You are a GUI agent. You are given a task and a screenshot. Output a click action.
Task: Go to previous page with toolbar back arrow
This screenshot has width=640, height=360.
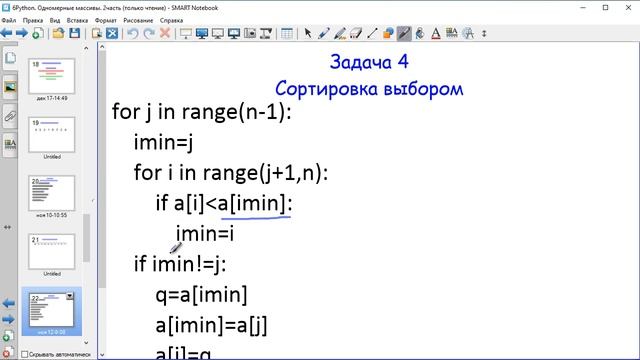[x=7, y=33]
